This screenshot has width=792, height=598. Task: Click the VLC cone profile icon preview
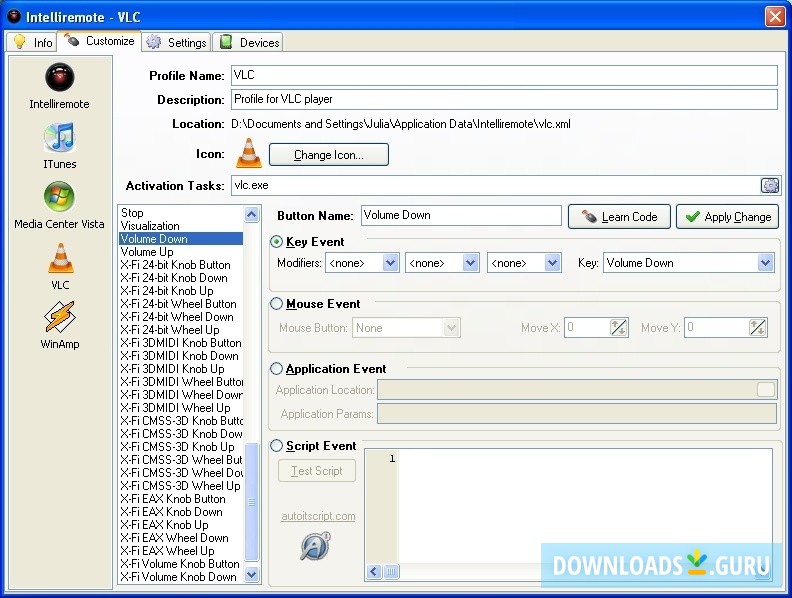[249, 153]
